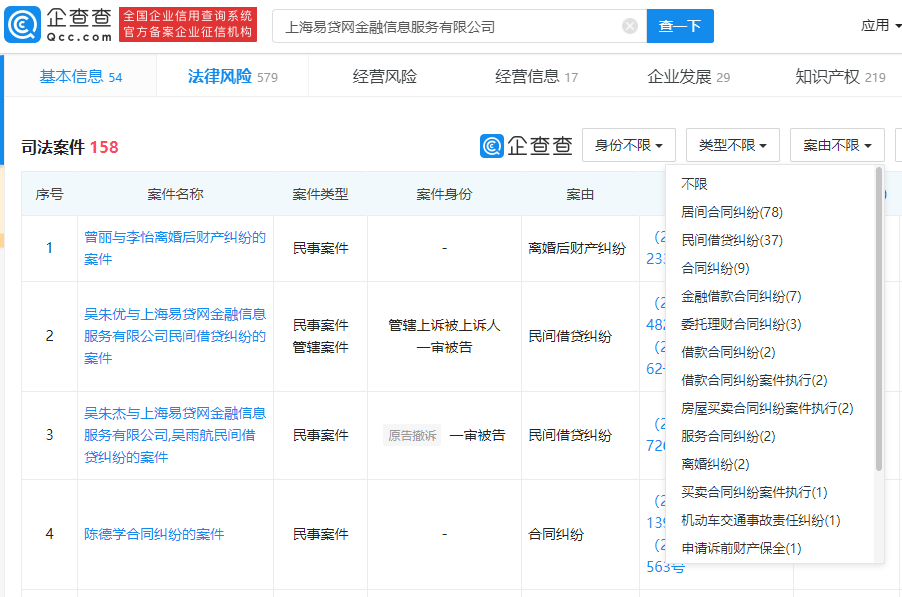Clear the search box using the X icon
The height and width of the screenshot is (597, 902).
pyautogui.click(x=629, y=26)
